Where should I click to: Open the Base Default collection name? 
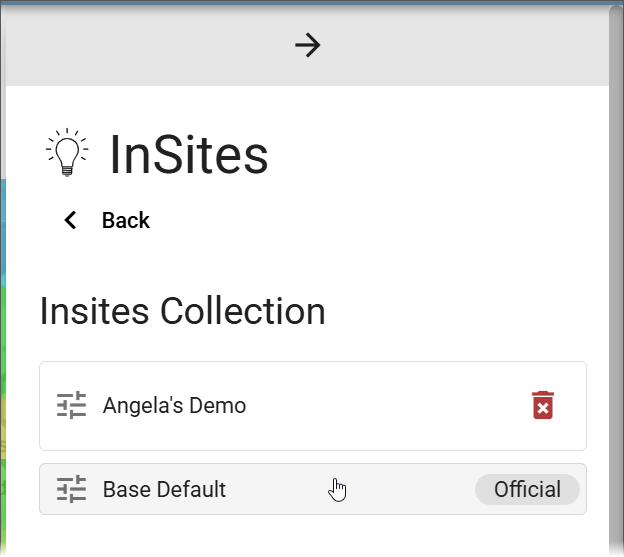pyautogui.click(x=164, y=489)
